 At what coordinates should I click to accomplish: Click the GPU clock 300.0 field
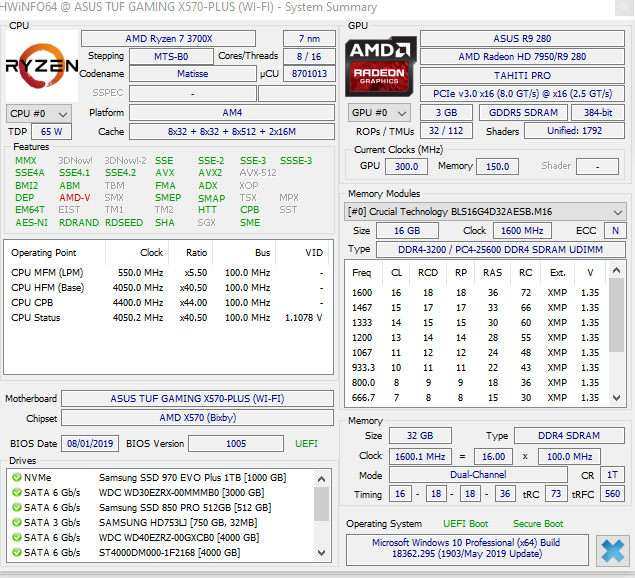[406, 166]
